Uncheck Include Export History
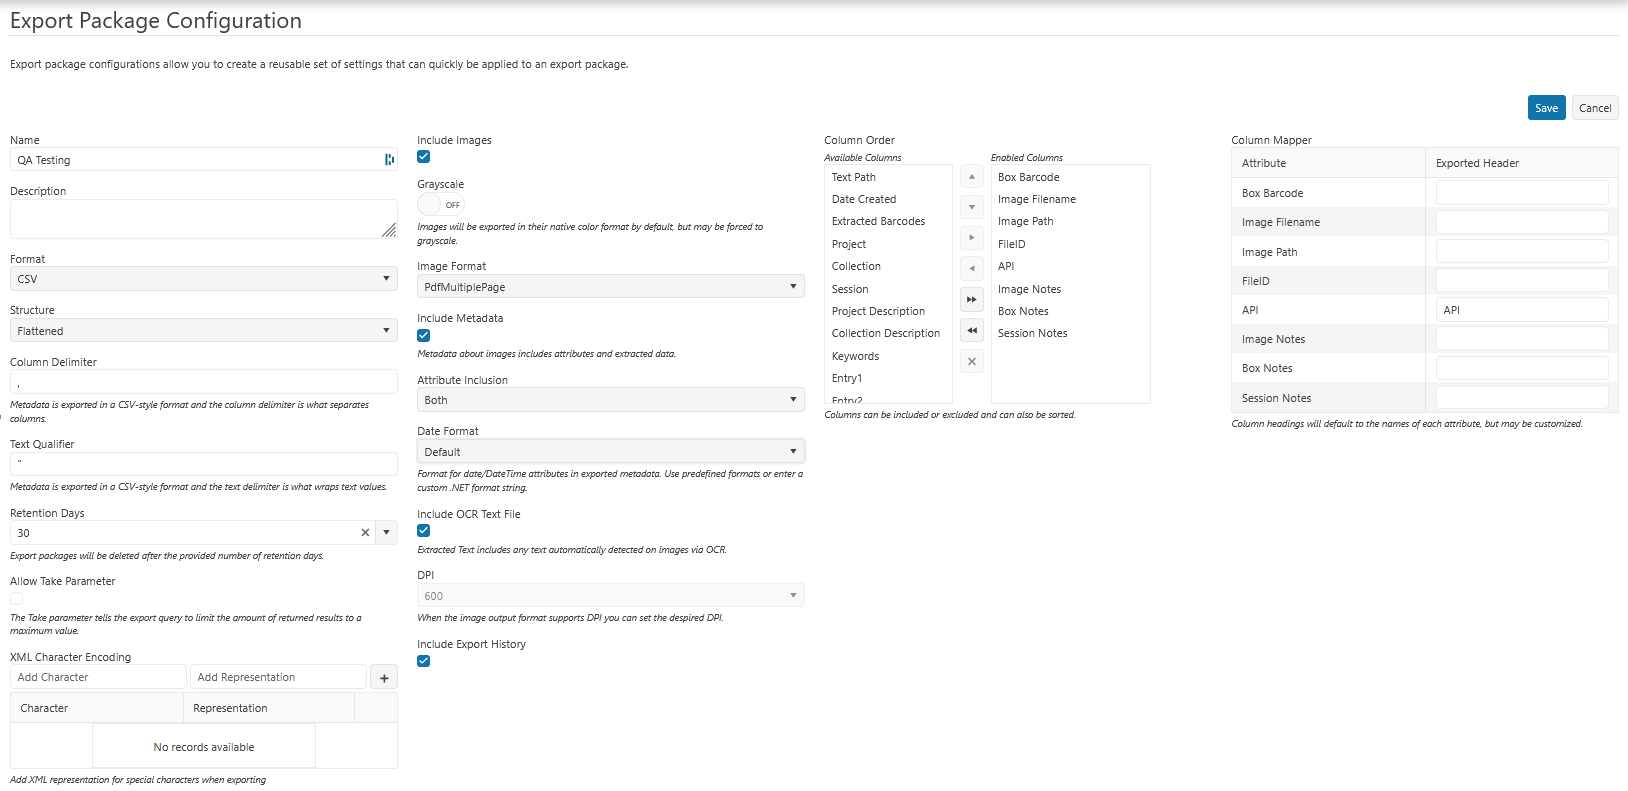The image size is (1628, 791). [424, 661]
